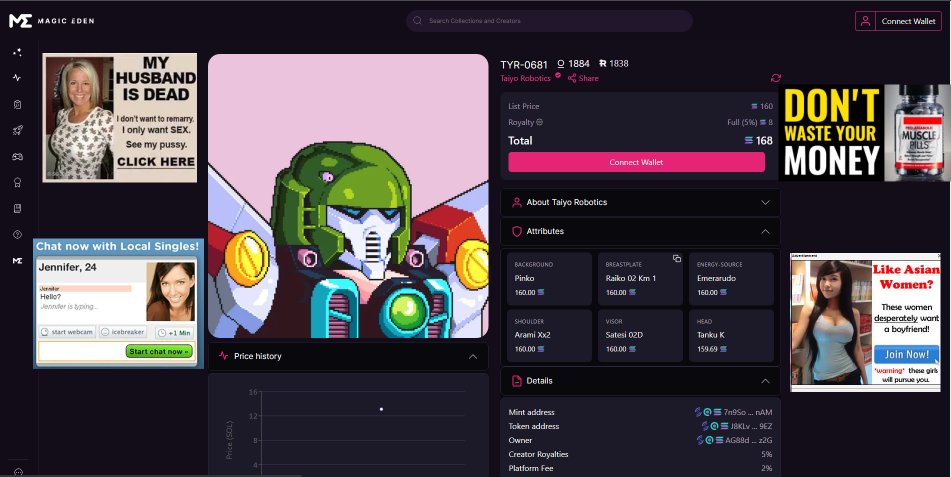Image resolution: width=951 pixels, height=477 pixels.
Task: Click the shield icon beside Attributes
Action: [517, 231]
